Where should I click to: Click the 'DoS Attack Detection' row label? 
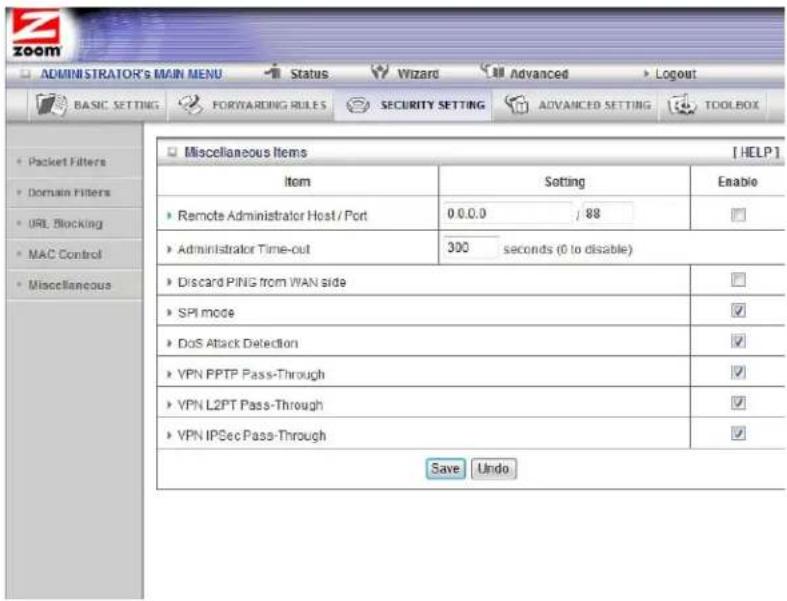coord(238,343)
